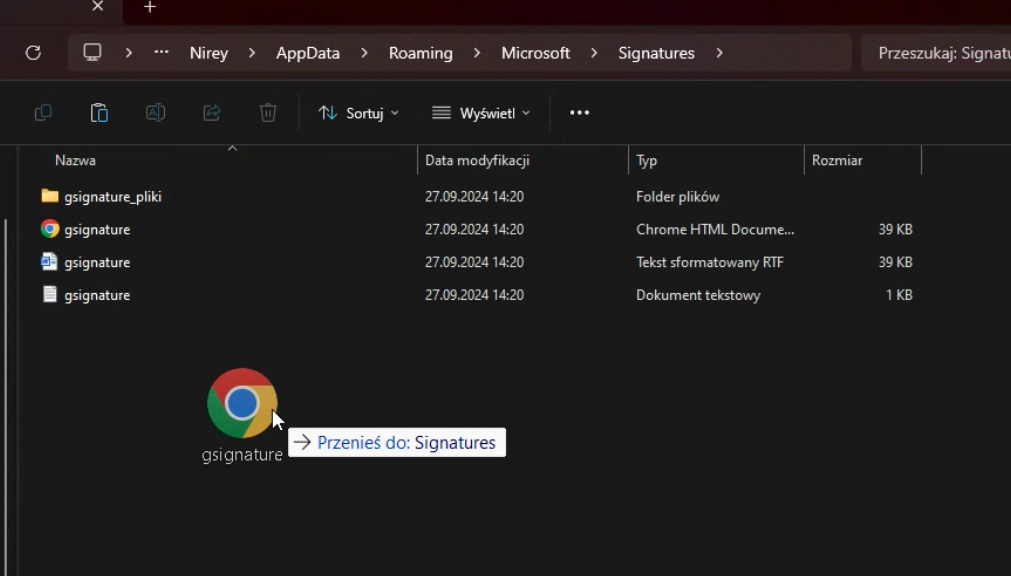
Task: Click the Word icon of gsignature RTF file
Action: [50, 262]
